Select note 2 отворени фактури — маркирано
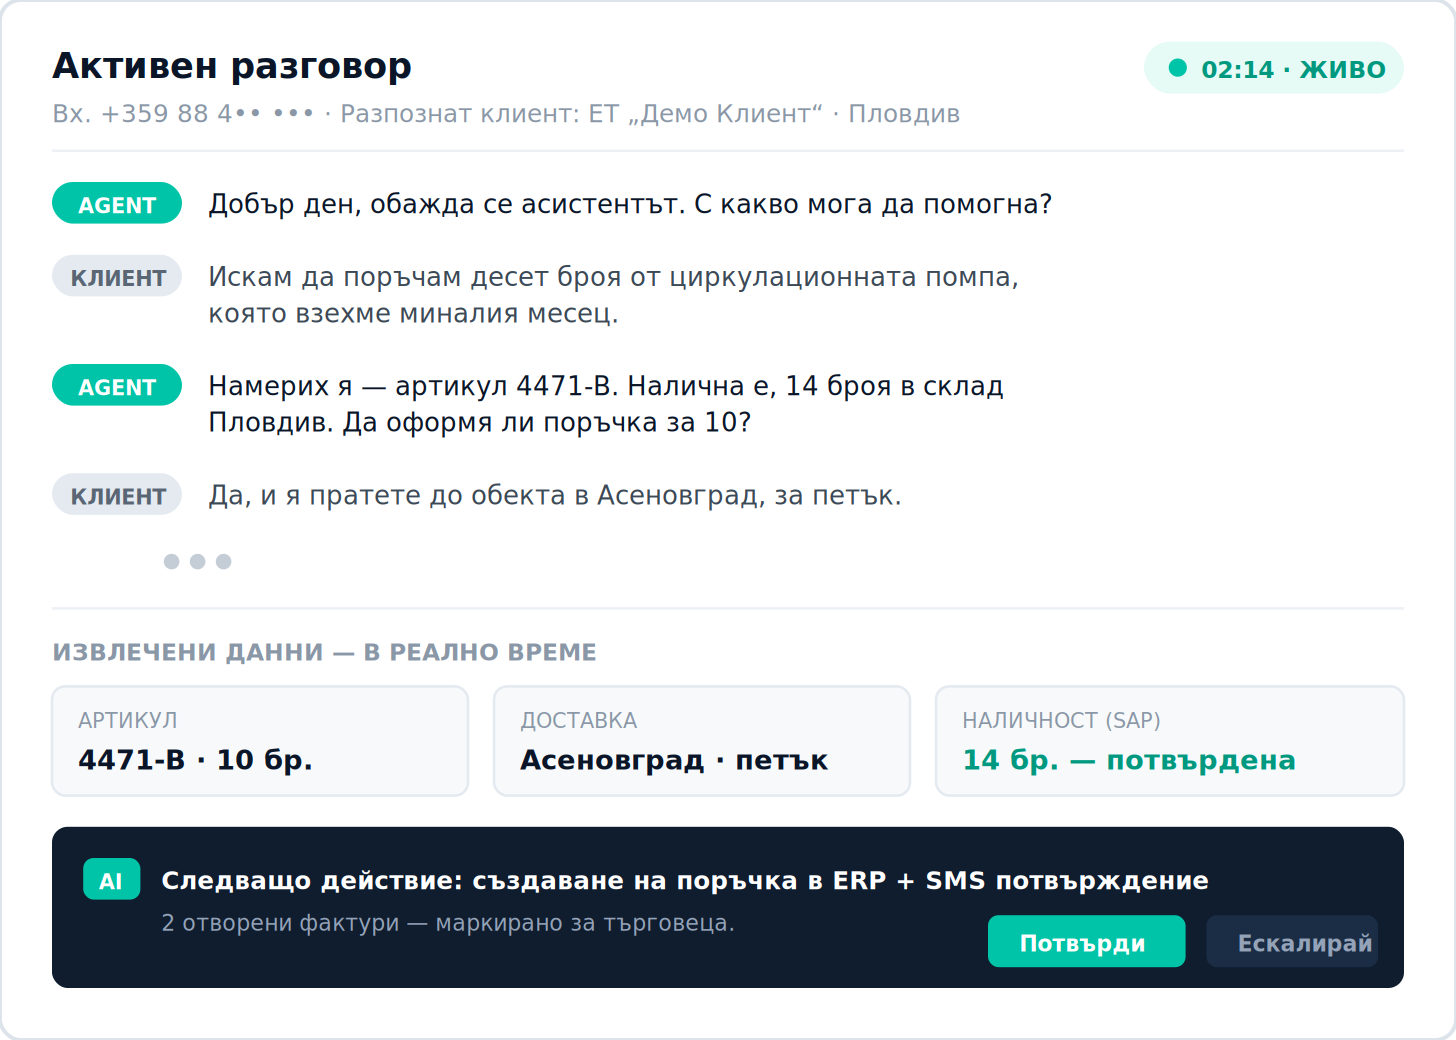This screenshot has width=1456, height=1040. (x=448, y=923)
